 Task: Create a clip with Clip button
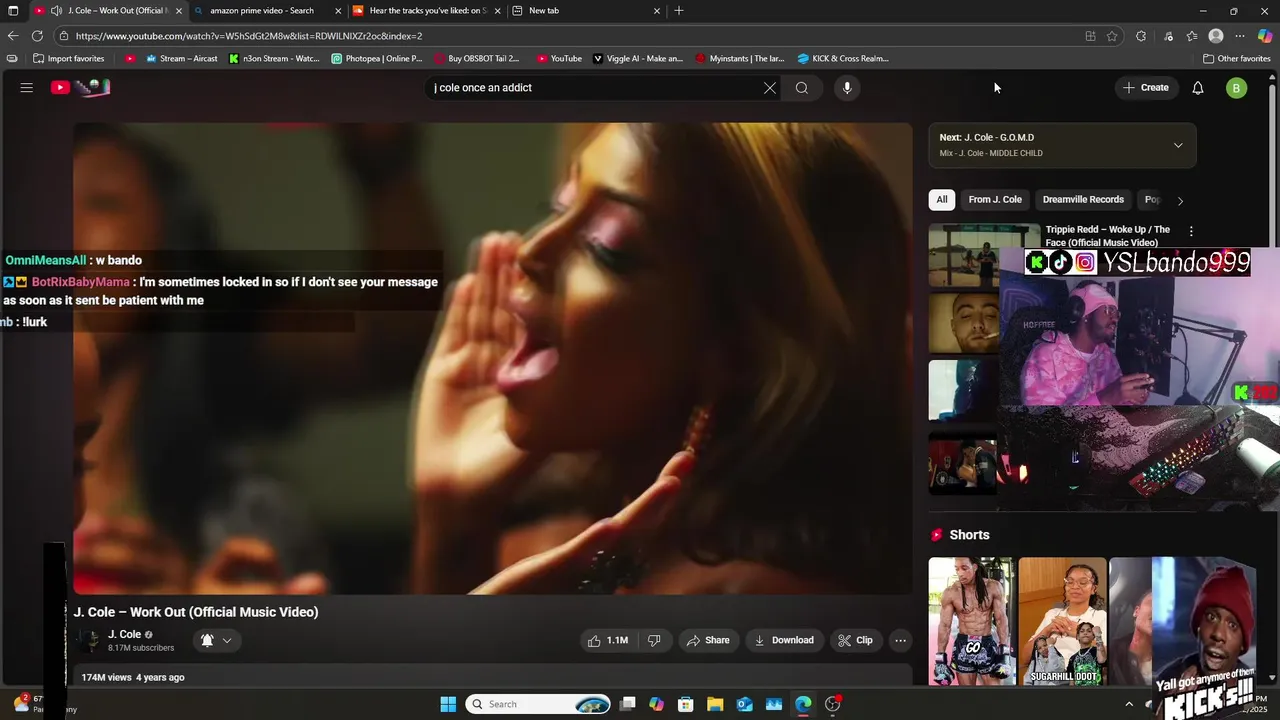(855, 640)
